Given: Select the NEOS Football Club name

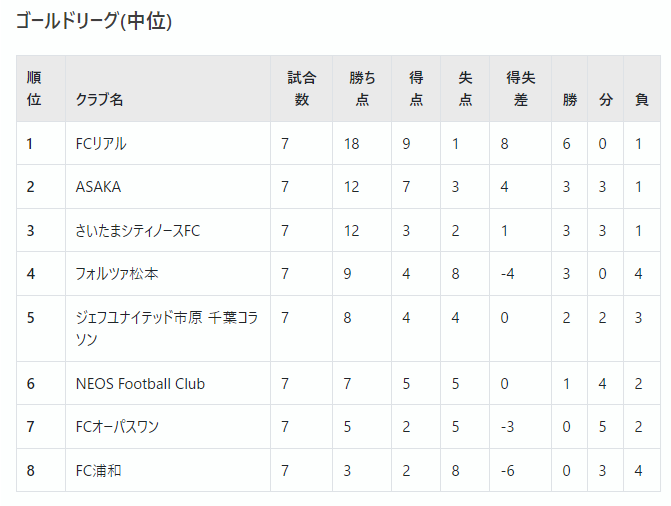Looking at the screenshot, I should [140, 384].
